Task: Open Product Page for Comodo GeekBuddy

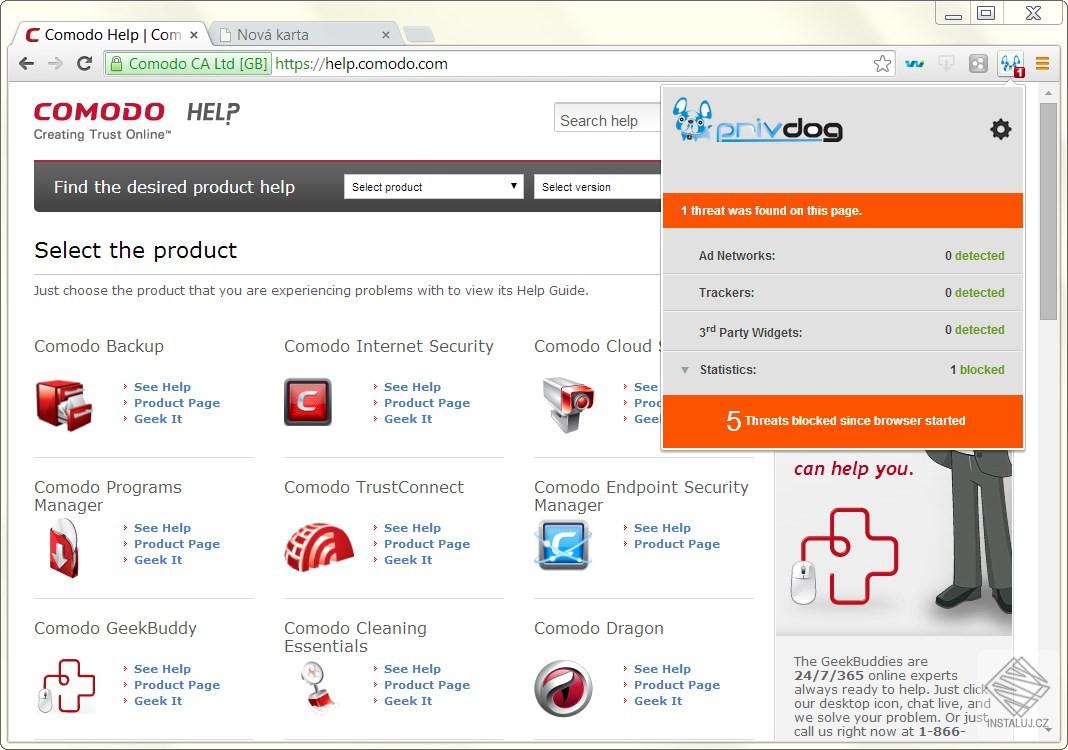Action: click(177, 685)
